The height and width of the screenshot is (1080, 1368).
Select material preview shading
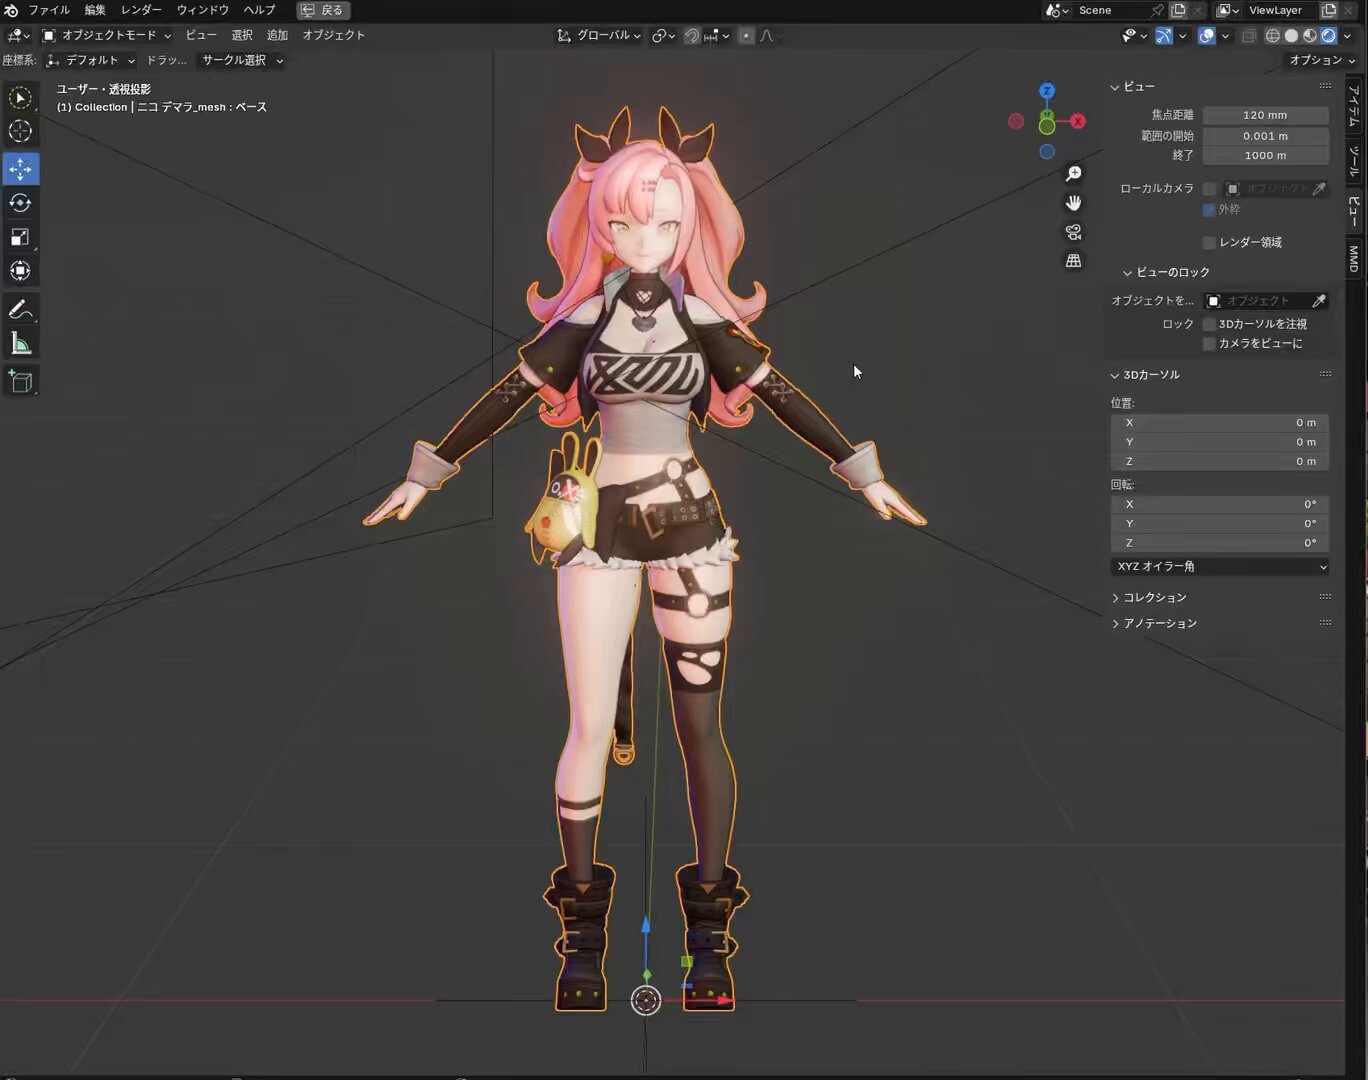coord(1310,35)
